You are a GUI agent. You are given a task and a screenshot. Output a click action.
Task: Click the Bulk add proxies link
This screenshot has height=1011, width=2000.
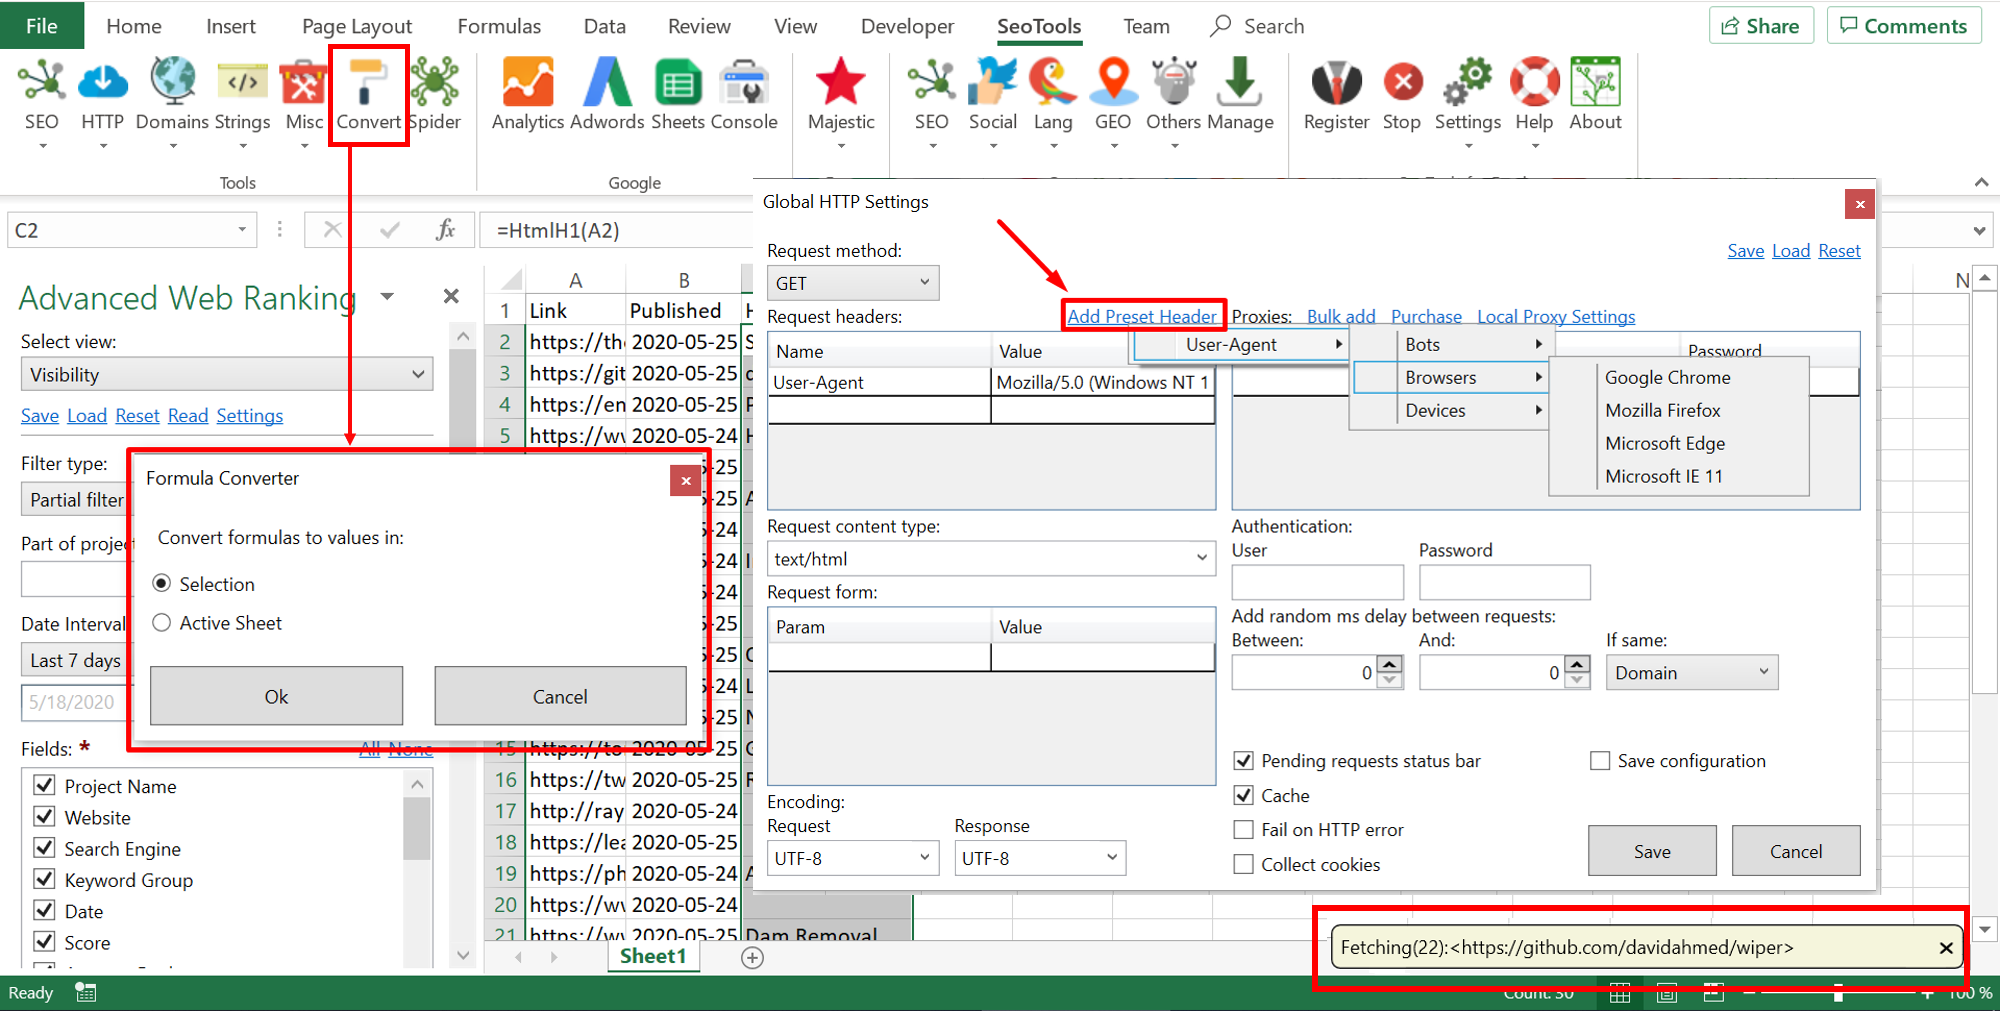(x=1341, y=316)
